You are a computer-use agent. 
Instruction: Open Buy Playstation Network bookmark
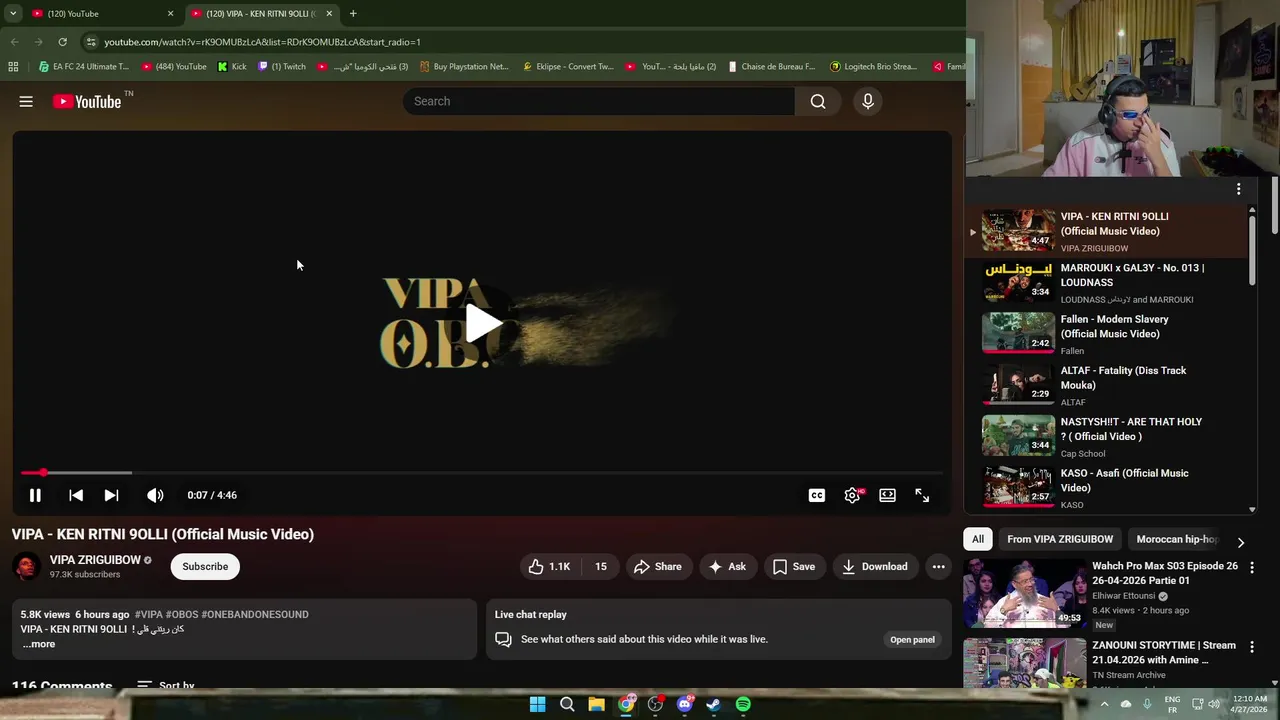464,67
